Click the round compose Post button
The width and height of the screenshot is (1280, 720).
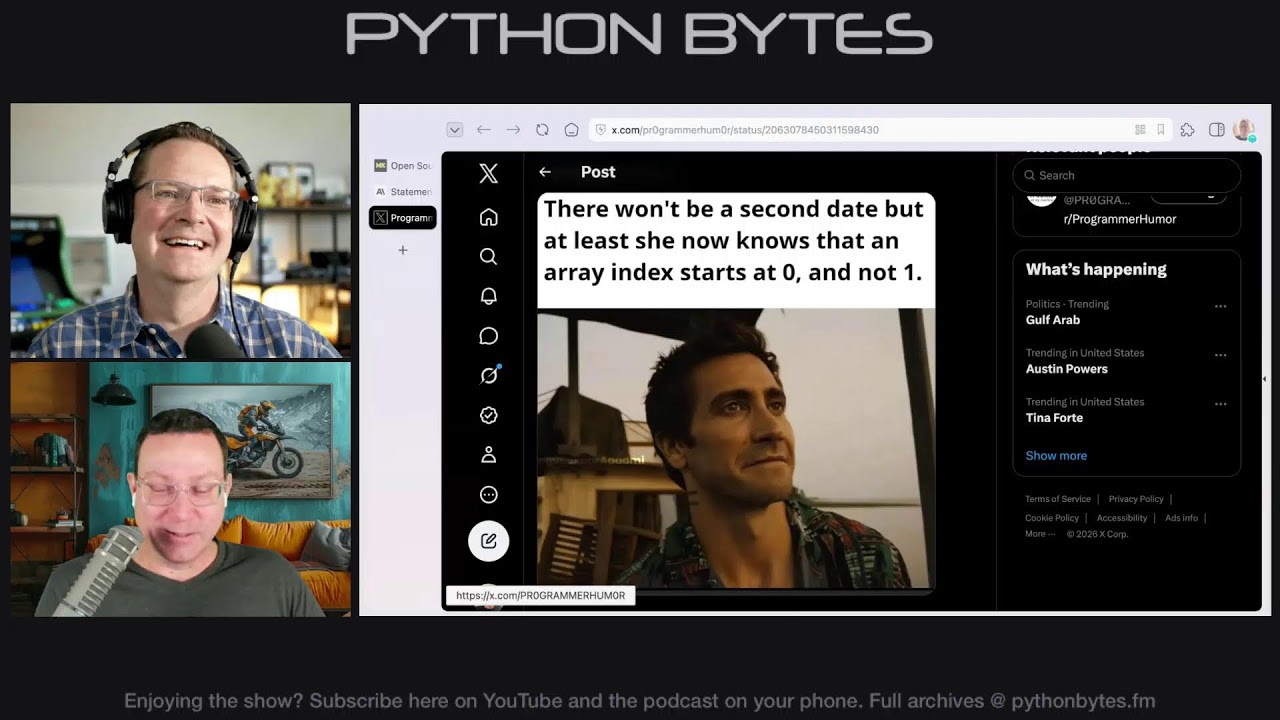(488, 541)
